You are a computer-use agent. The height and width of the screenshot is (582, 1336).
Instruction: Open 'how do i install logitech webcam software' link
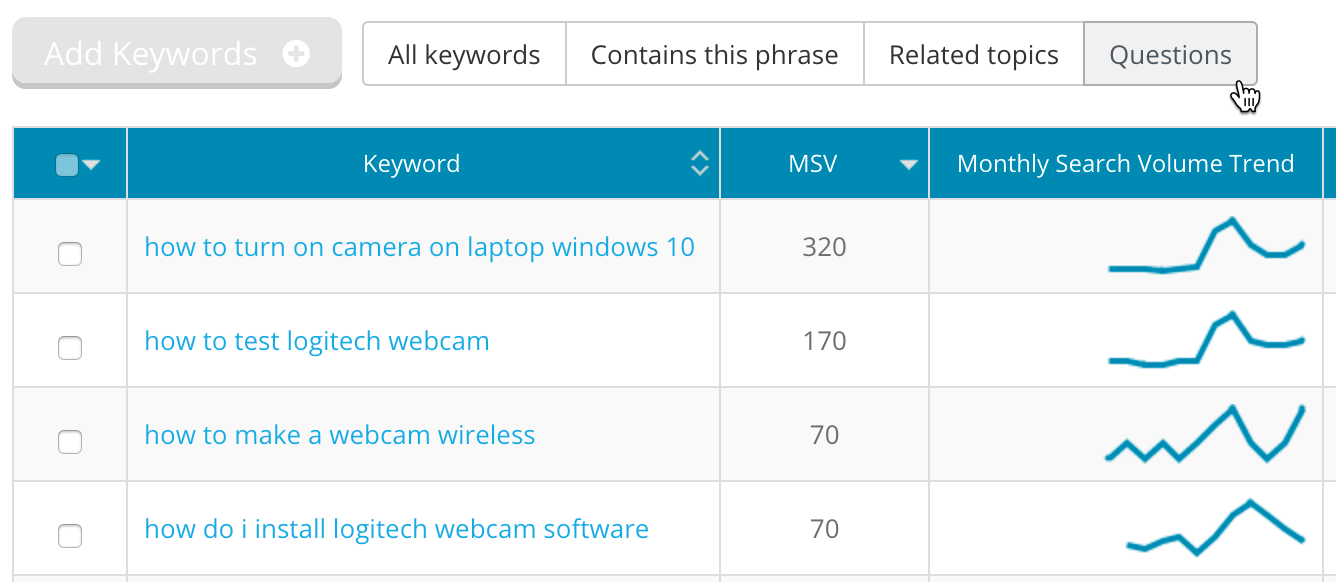(x=396, y=529)
